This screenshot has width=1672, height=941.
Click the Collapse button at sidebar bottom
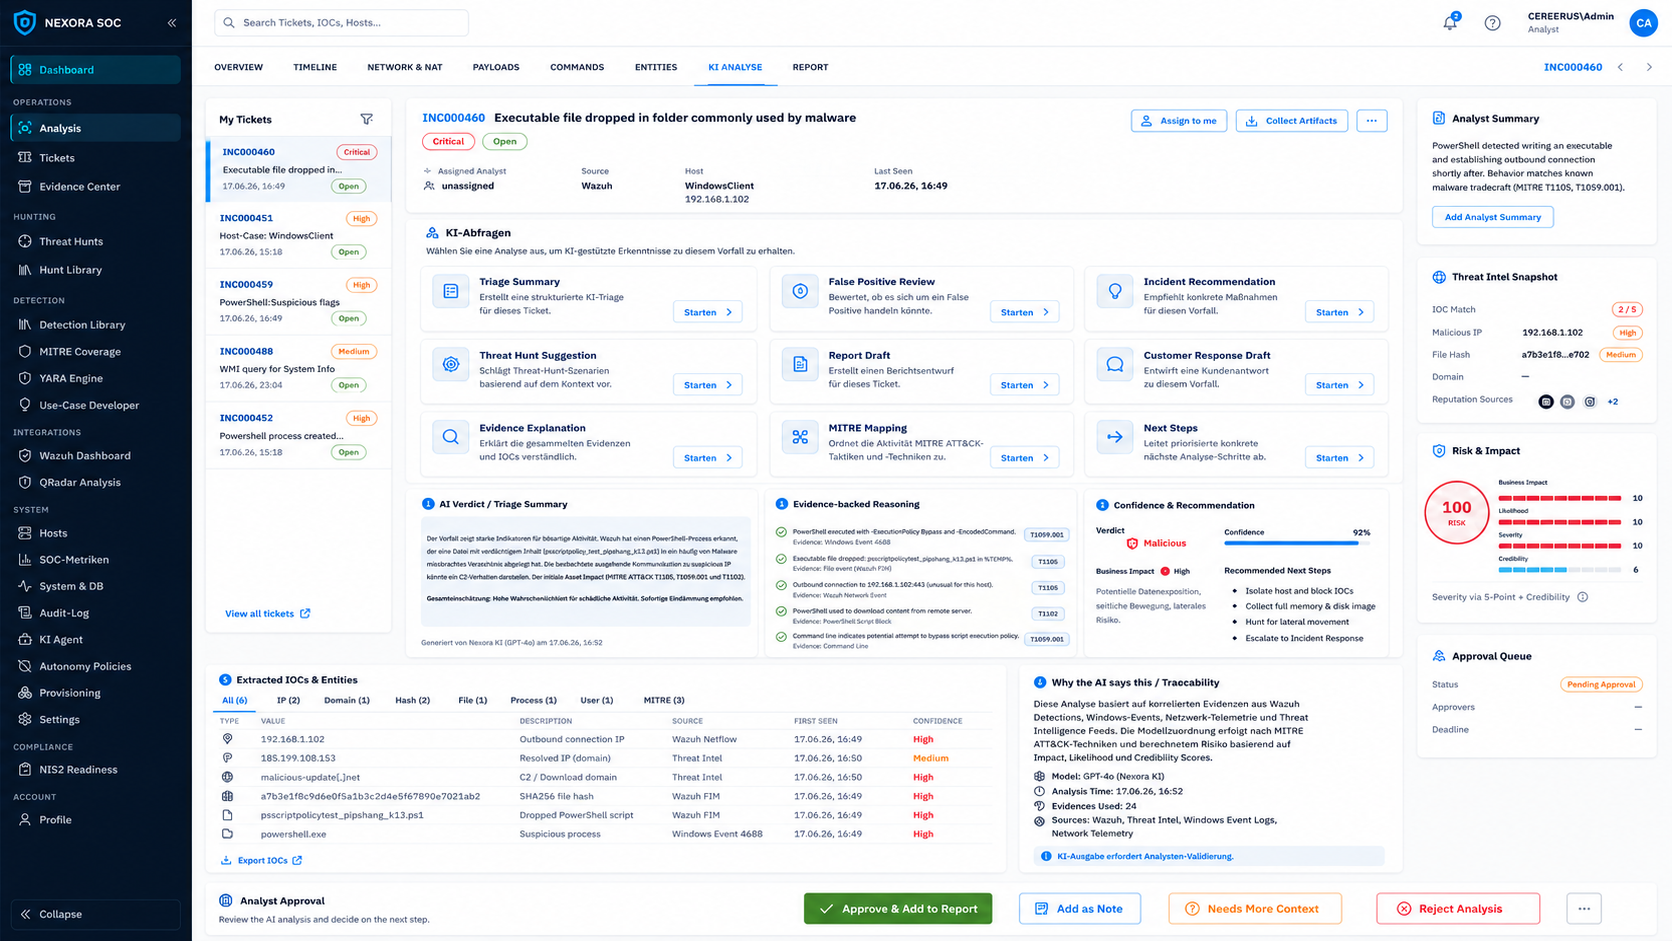[x=96, y=914]
